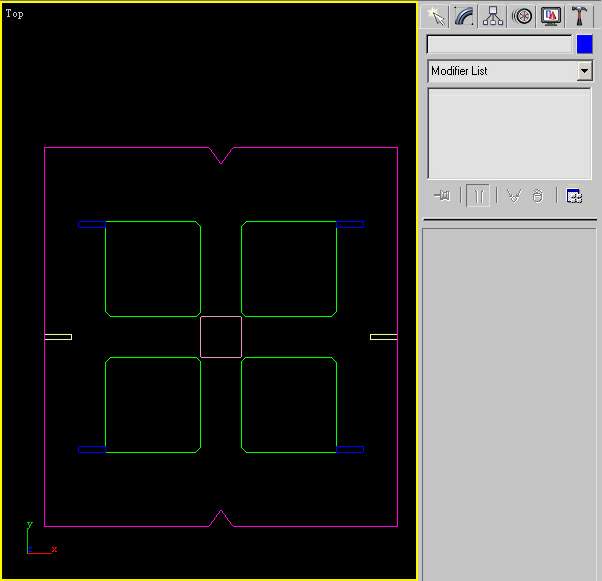Toggle the Pin Stack icon
The width and height of the screenshot is (602, 581).
442,196
